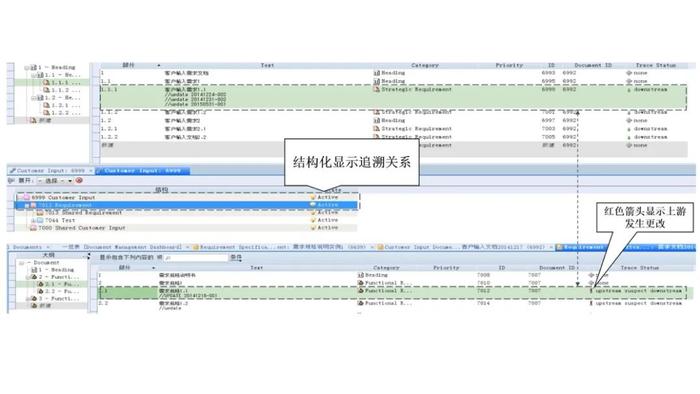Screen dimensions: 700x394
Task: Expand the '7044 Test' node
Action: (33, 220)
